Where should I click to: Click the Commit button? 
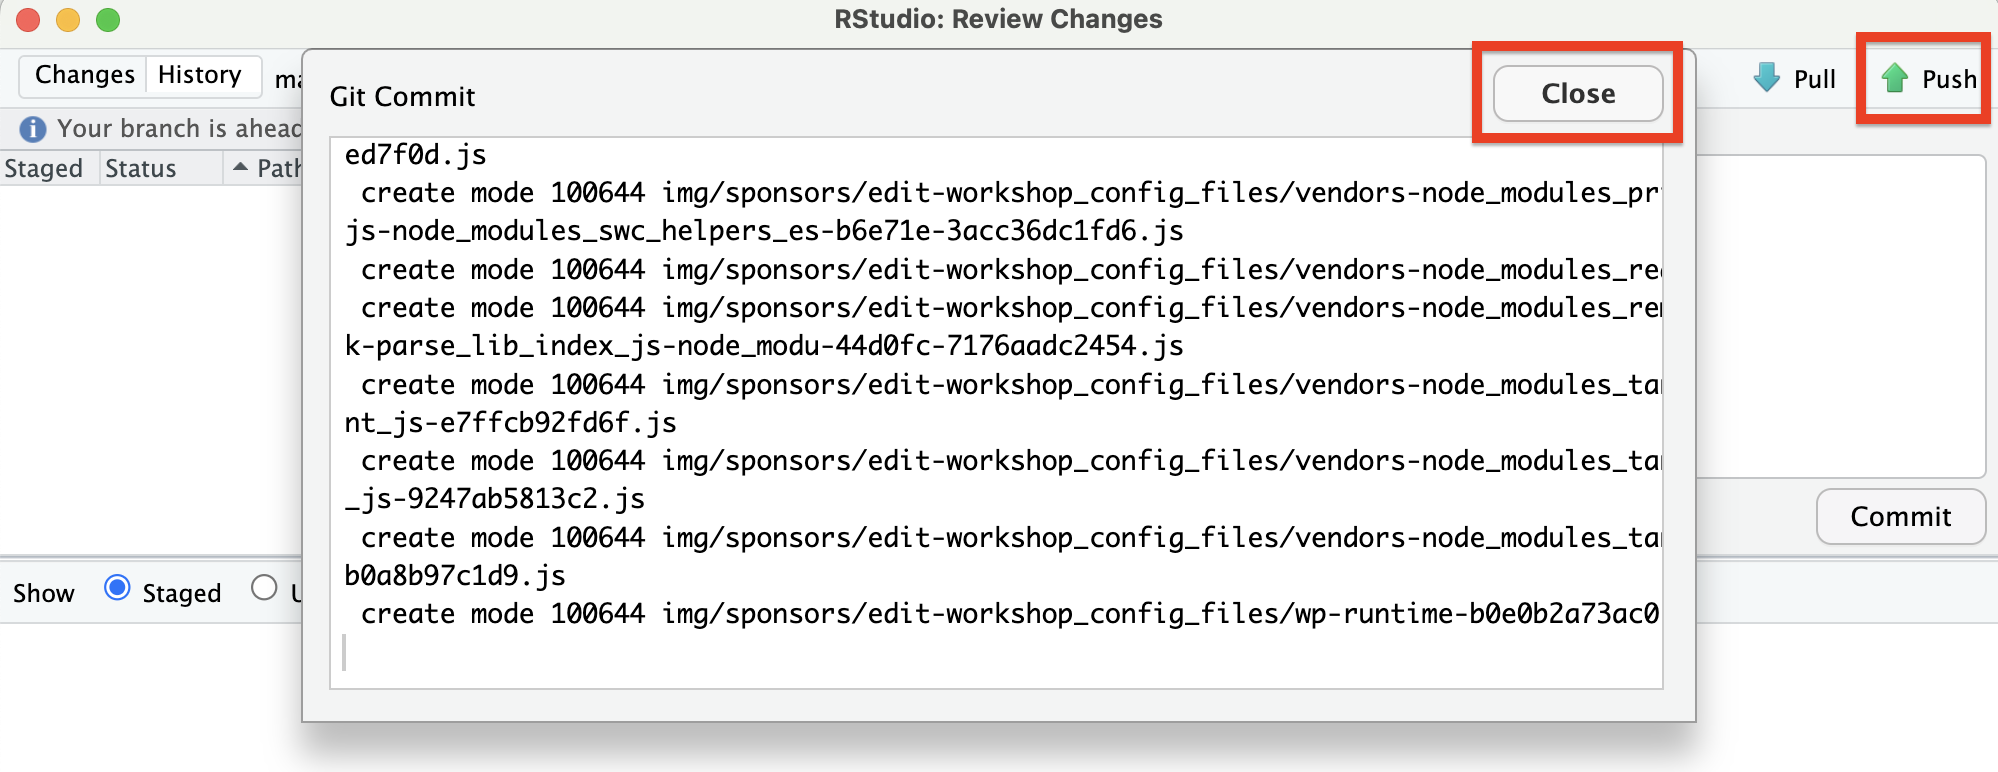point(1900,517)
